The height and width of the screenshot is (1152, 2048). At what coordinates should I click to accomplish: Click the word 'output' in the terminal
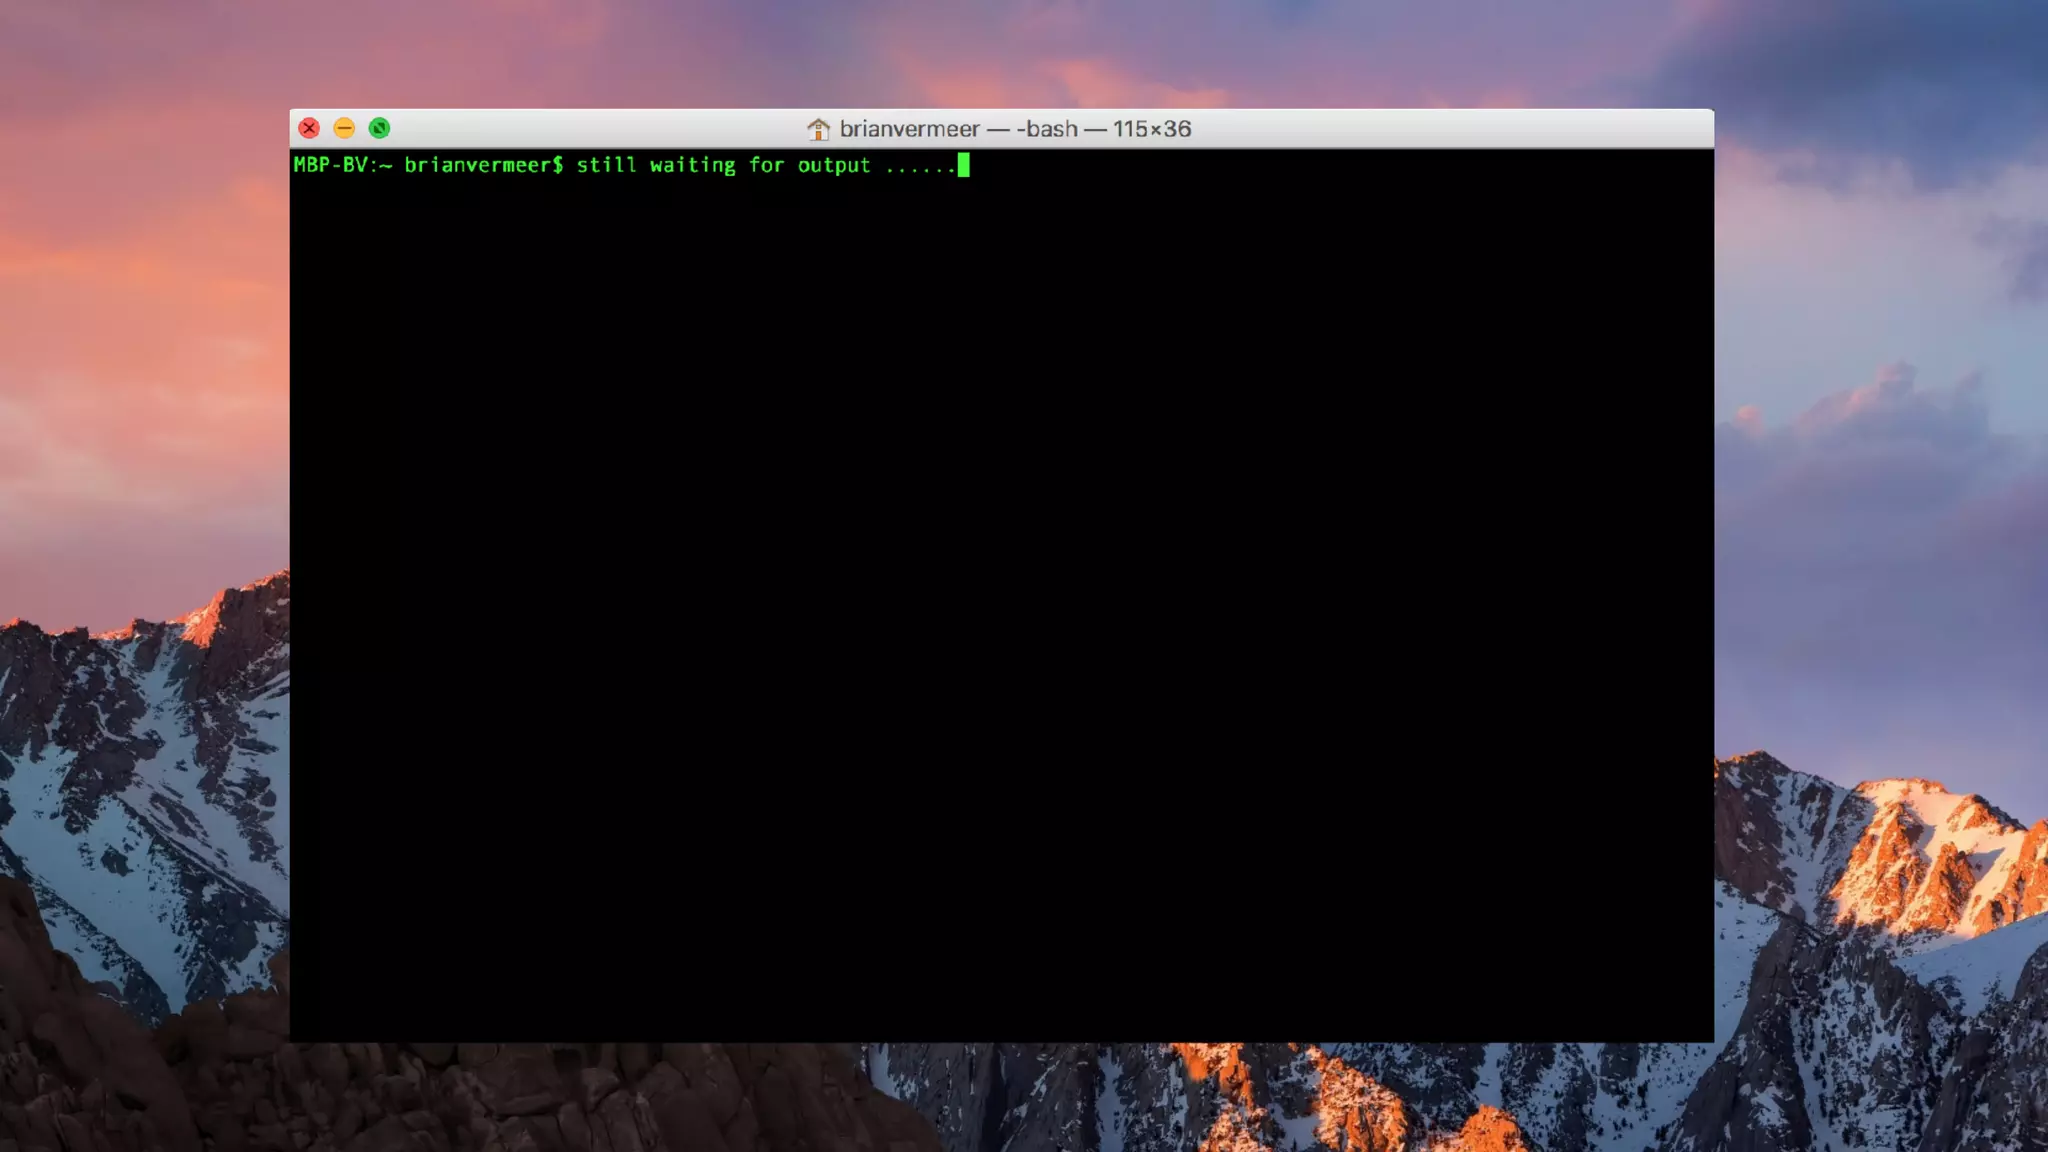coord(834,165)
